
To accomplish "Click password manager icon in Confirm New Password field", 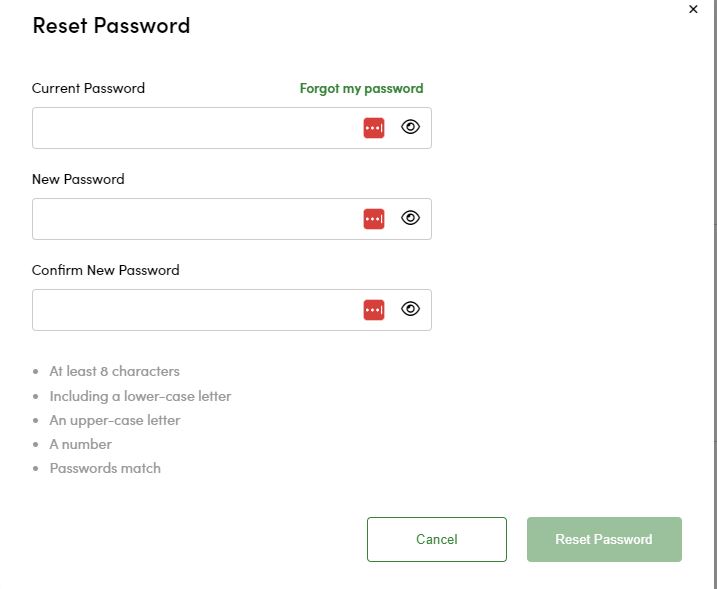I will tap(373, 310).
